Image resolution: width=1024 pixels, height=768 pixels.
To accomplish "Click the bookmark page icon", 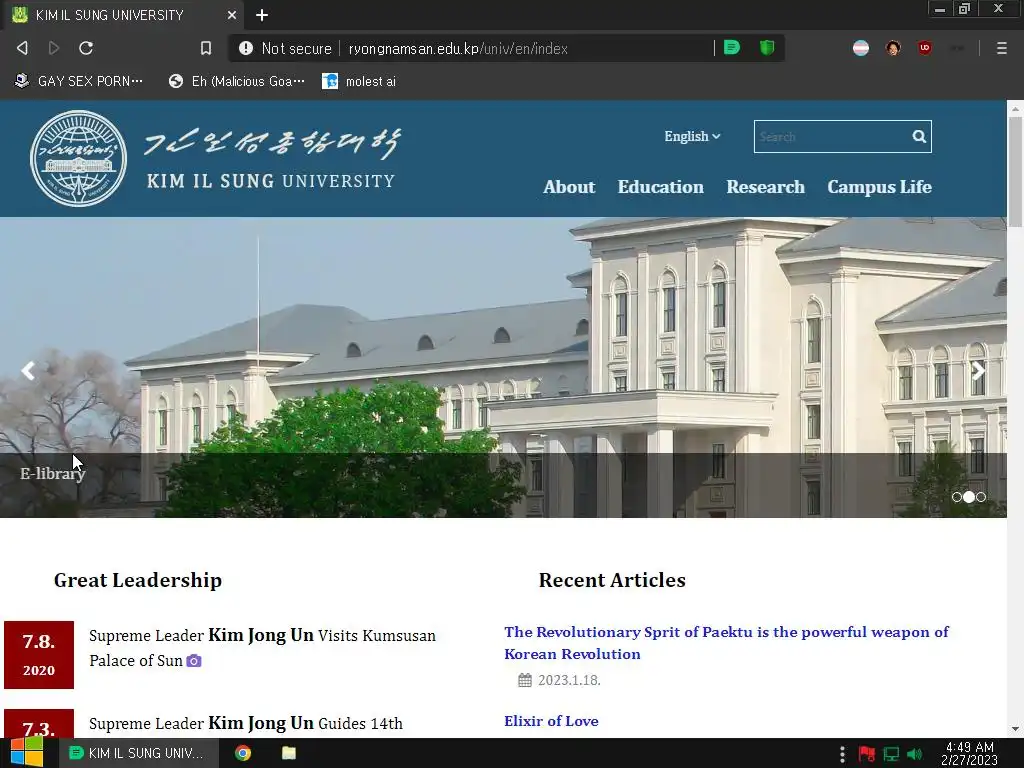I will (206, 48).
